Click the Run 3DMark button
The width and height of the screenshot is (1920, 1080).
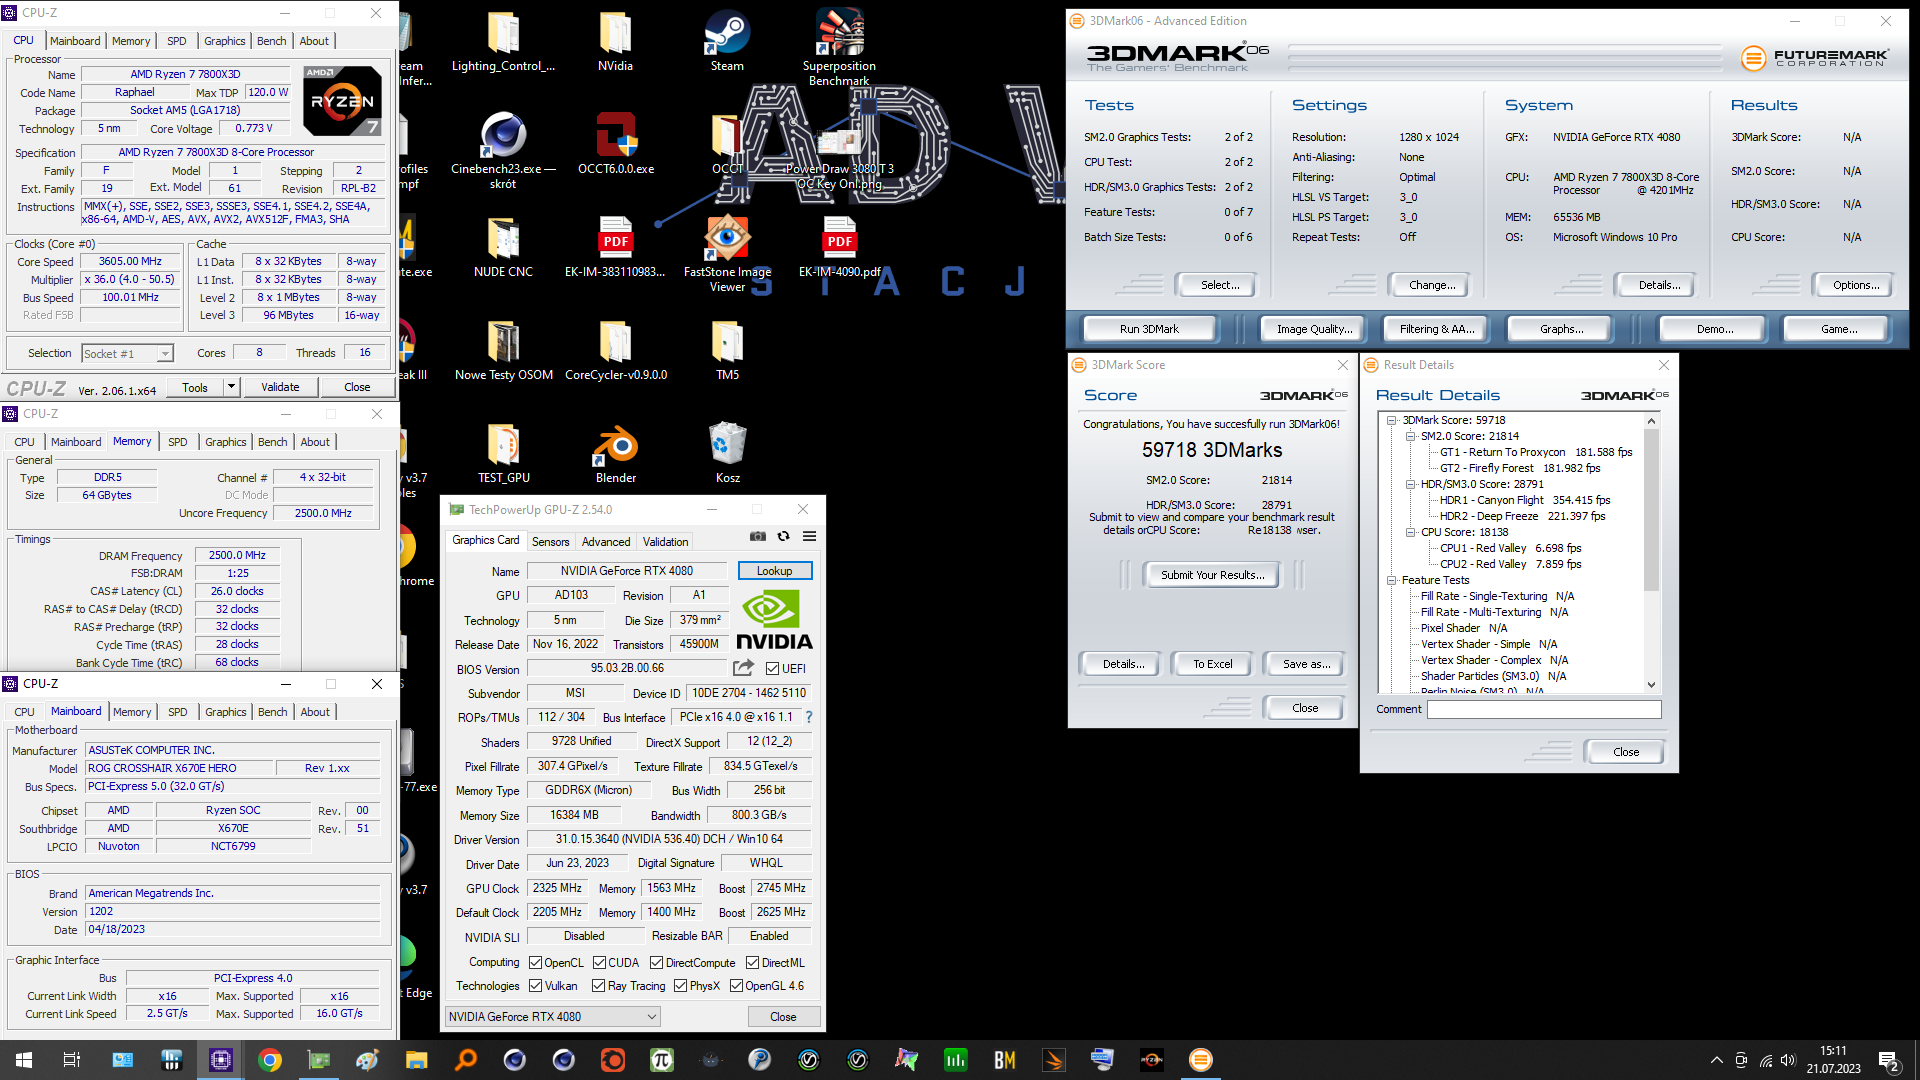1149,329
